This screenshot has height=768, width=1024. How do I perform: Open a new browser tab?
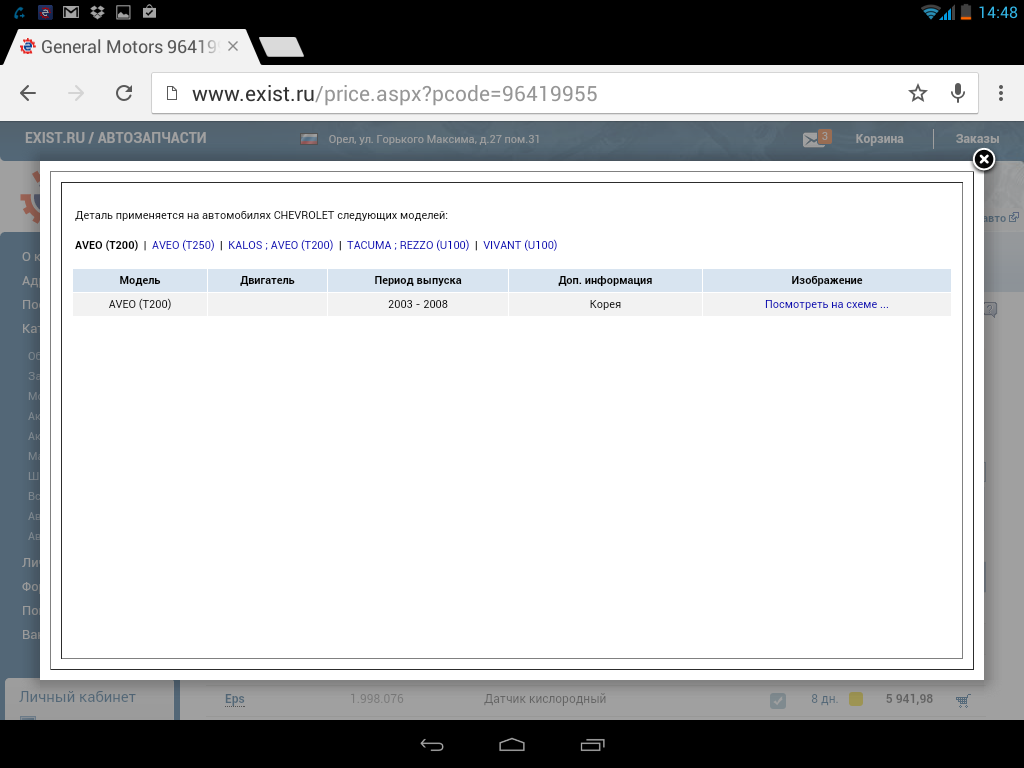click(x=281, y=47)
